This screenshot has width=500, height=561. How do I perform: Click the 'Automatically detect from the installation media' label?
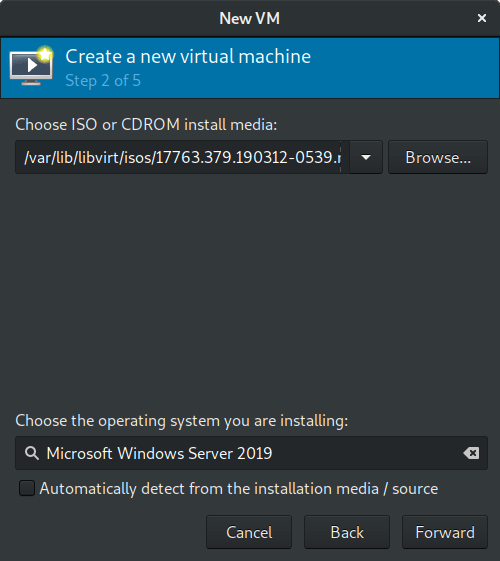point(239,489)
